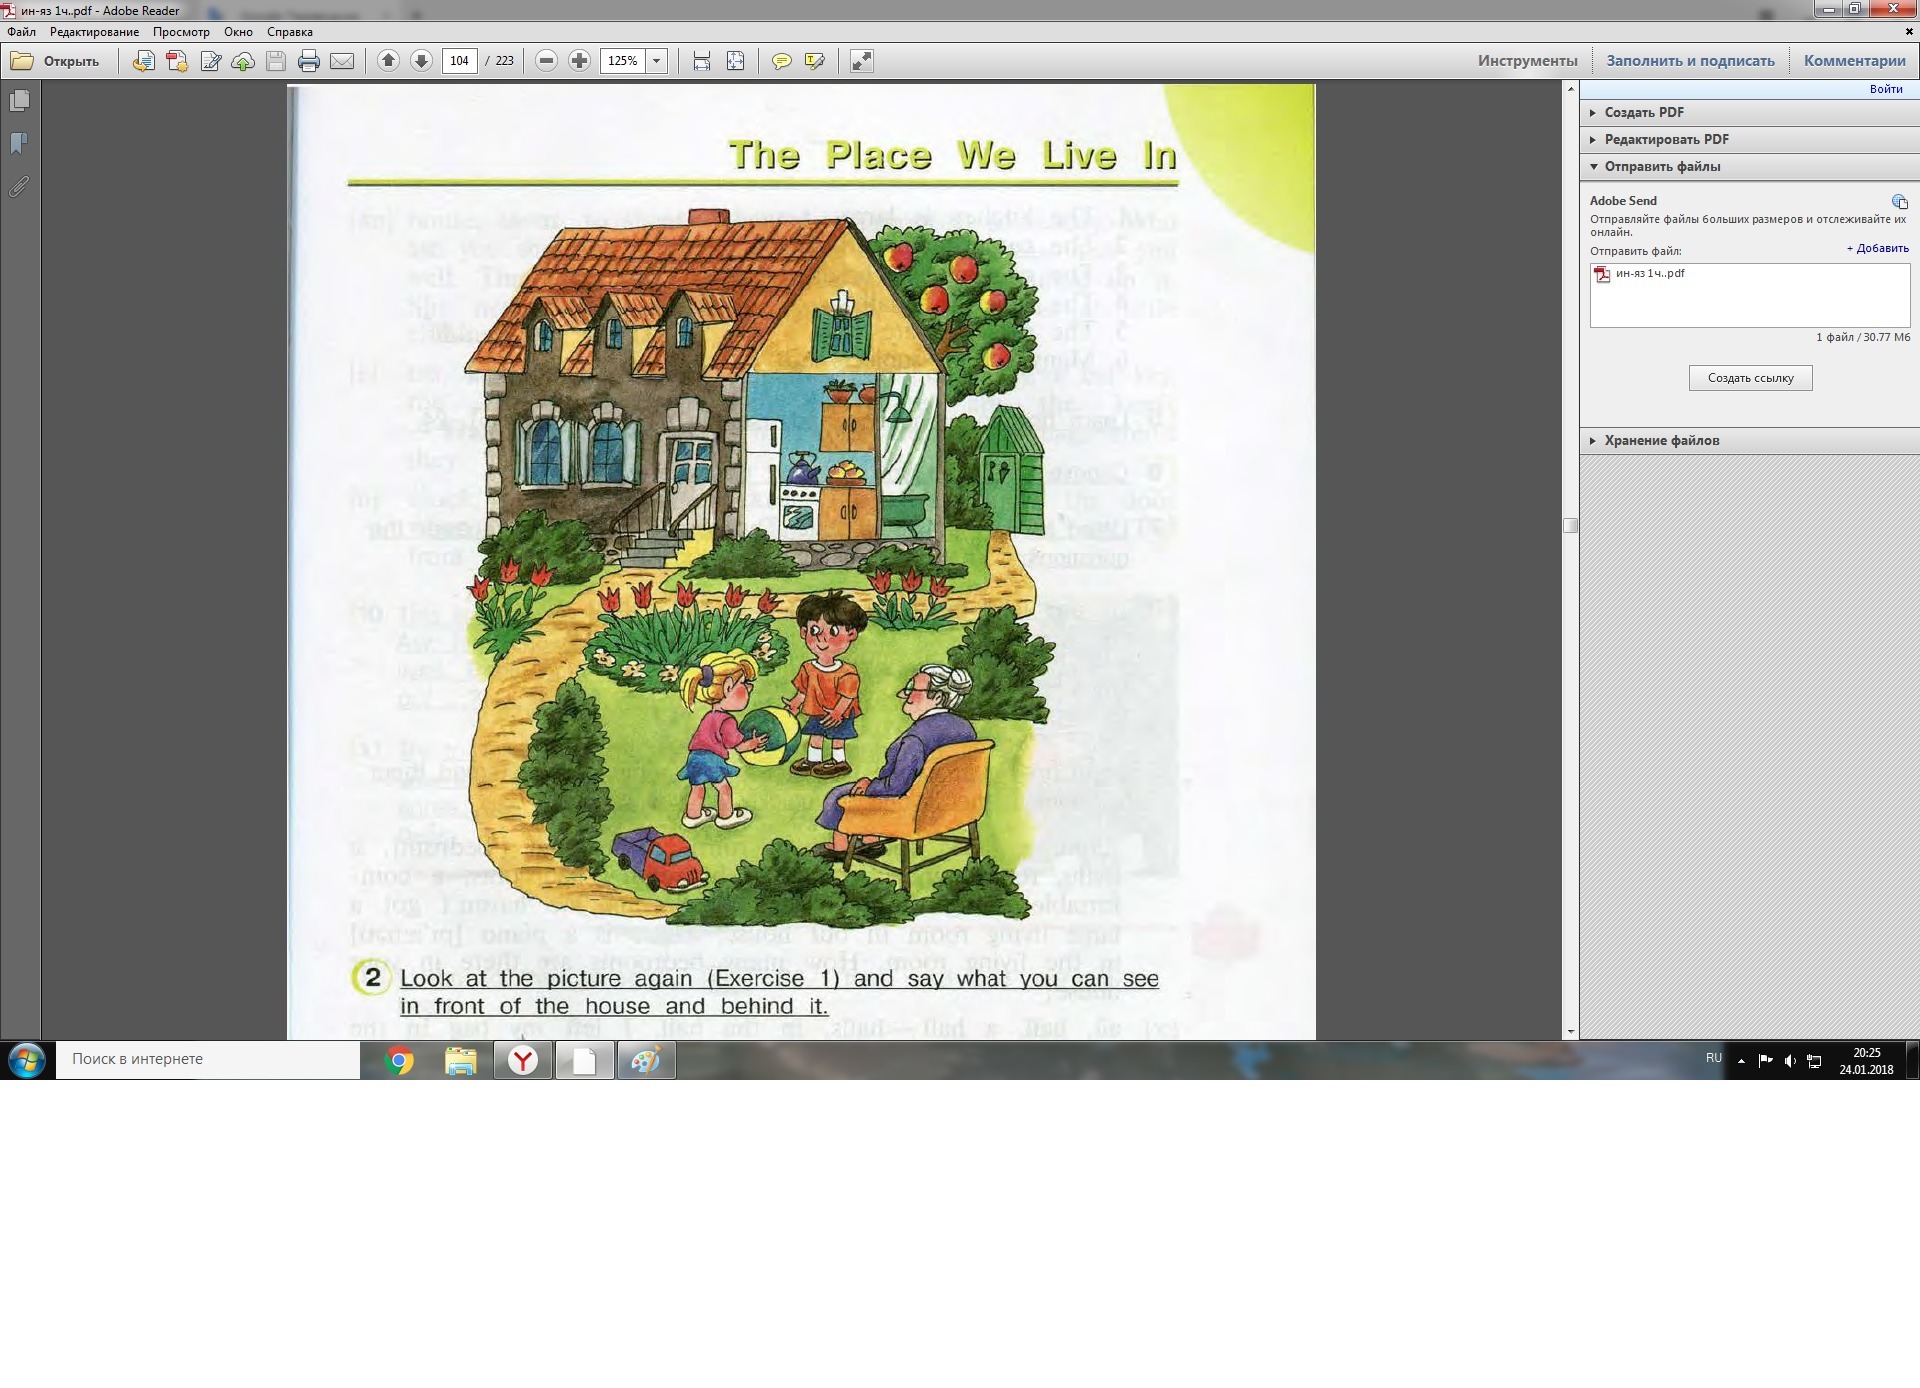Image resolution: width=1920 pixels, height=1388 pixels.
Task: Go to next page with down arrow
Action: point(421,61)
